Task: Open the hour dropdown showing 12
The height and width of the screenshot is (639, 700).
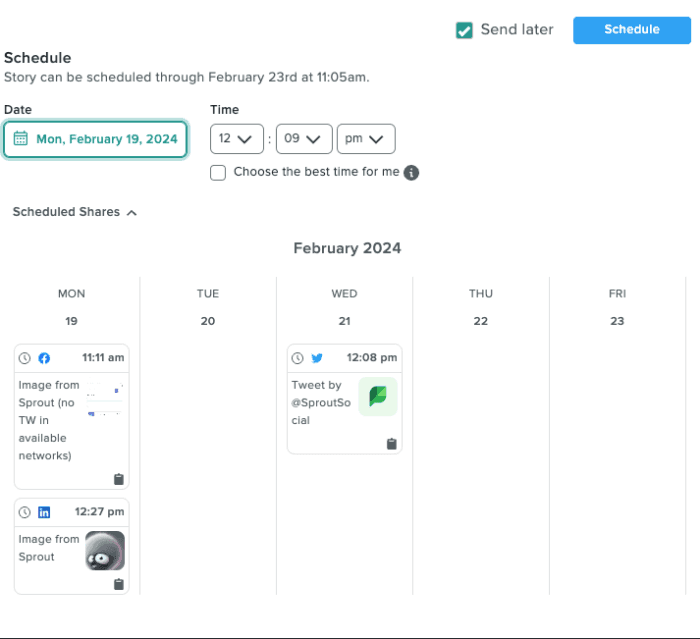Action: tap(237, 139)
